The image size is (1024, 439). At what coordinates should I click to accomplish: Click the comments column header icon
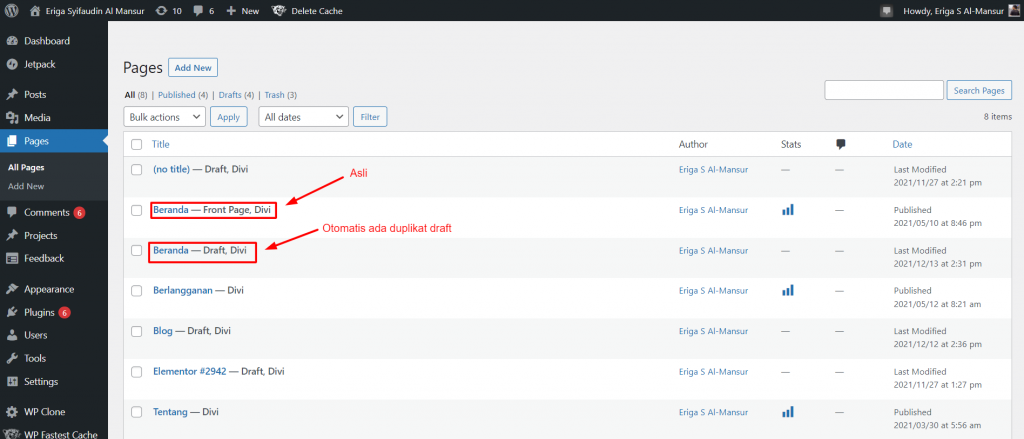(841, 144)
